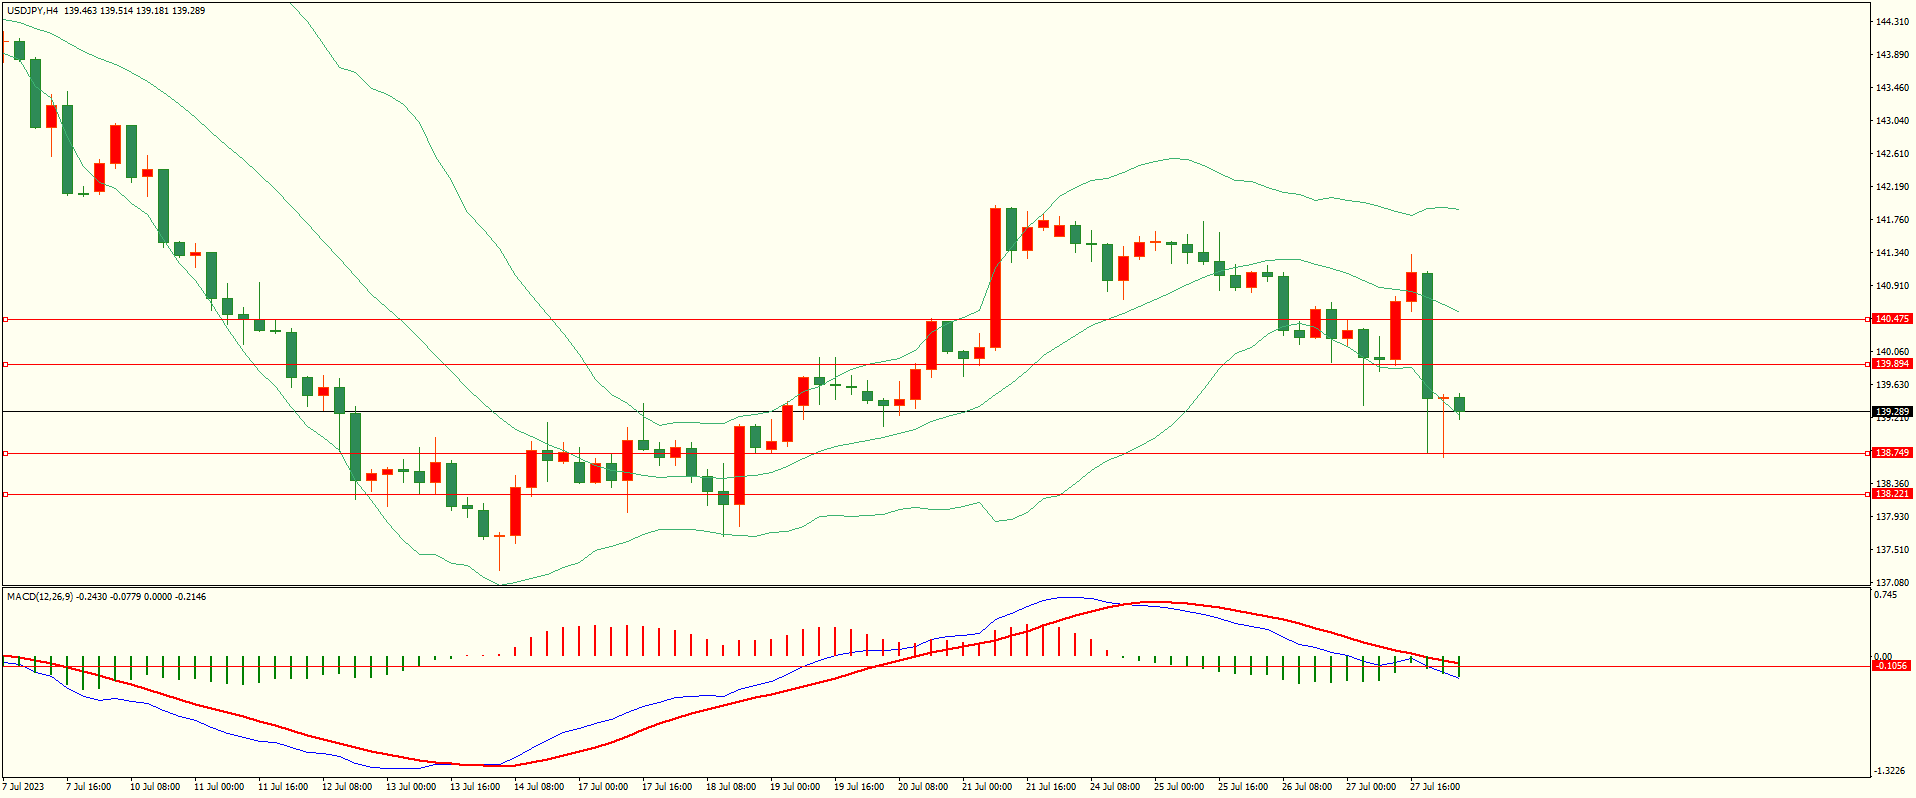Click the 17 Jul 16:00 time label
1916x798 pixels.
[x=667, y=787]
